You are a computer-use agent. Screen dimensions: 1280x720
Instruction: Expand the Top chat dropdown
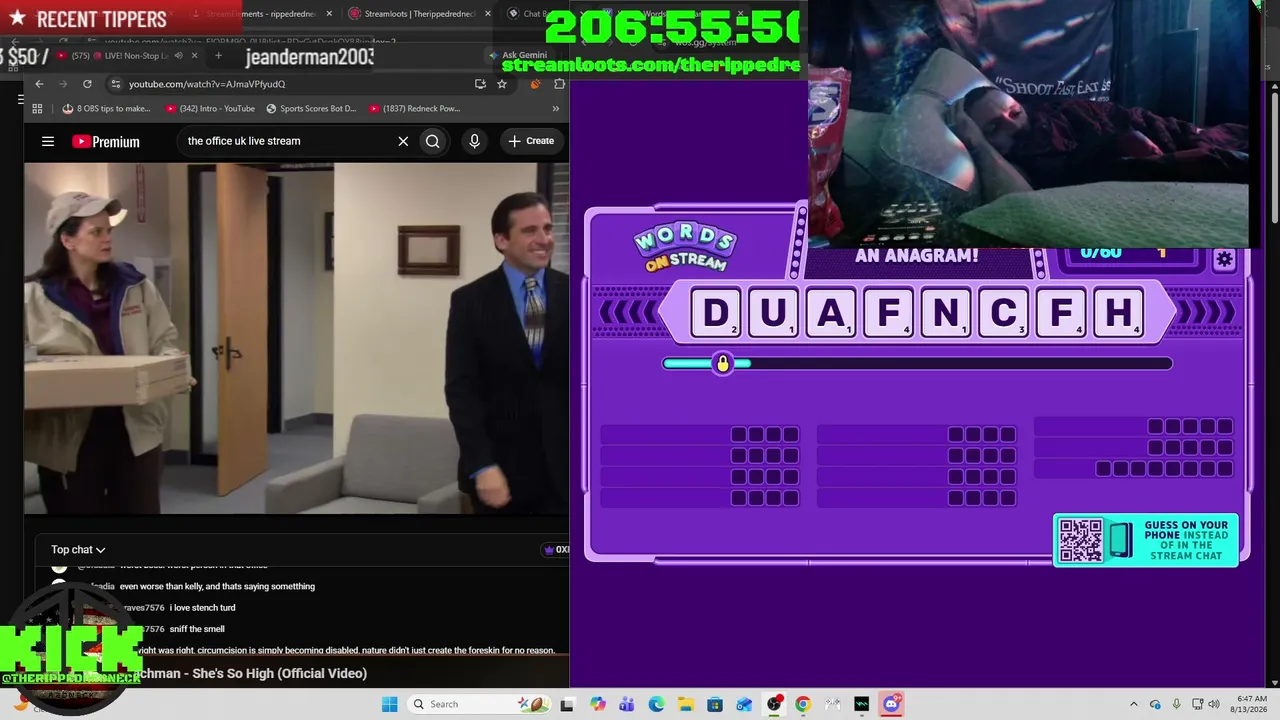click(78, 549)
